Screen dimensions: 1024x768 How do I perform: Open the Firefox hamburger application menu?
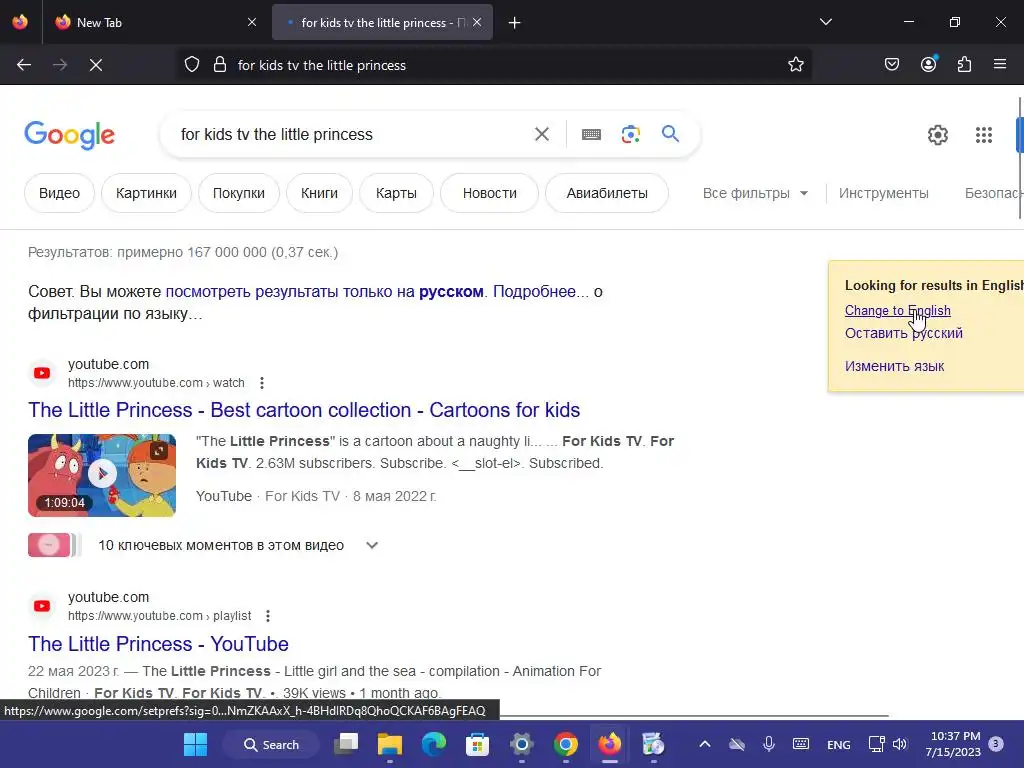[x=999, y=64]
